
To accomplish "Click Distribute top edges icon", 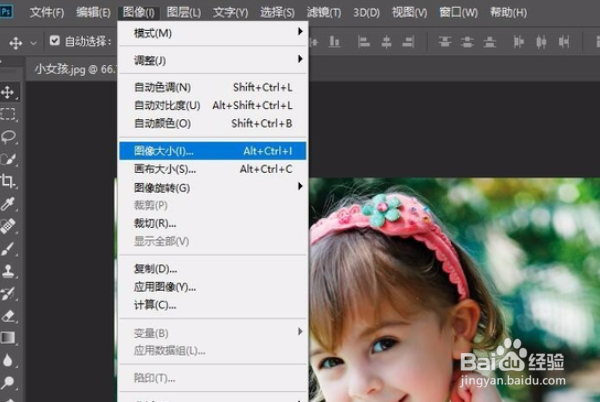I will pyautogui.click(x=445, y=41).
